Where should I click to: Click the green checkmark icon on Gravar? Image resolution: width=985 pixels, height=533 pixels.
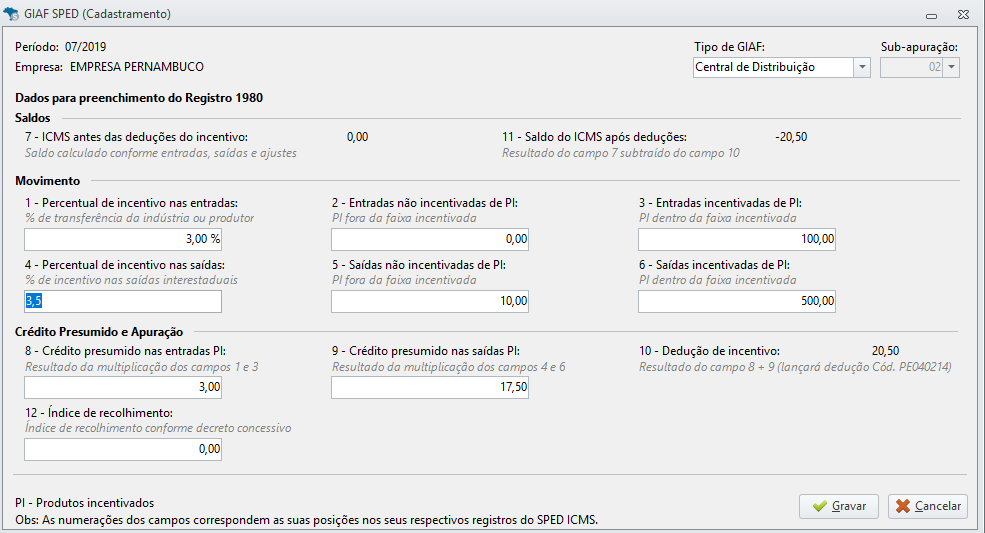tap(819, 506)
